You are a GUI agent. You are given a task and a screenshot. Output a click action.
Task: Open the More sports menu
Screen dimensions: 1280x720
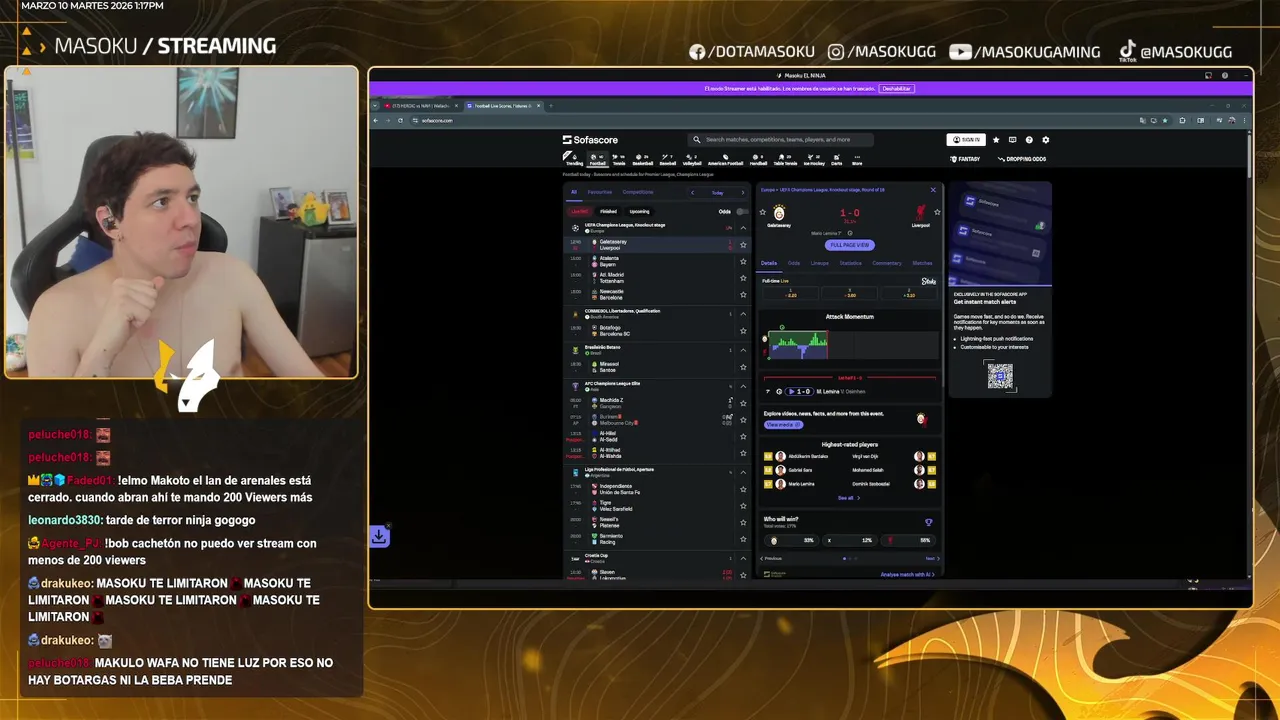tap(857, 158)
